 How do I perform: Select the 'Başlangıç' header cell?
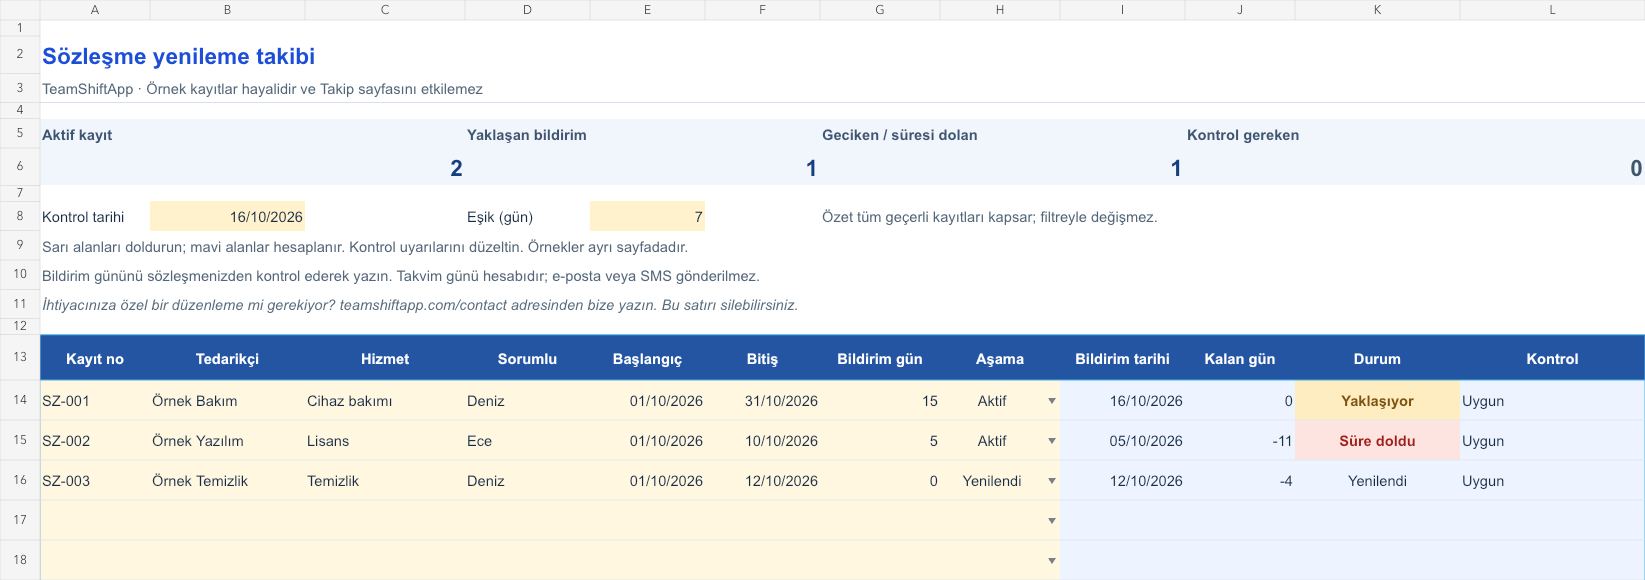pyautogui.click(x=647, y=359)
